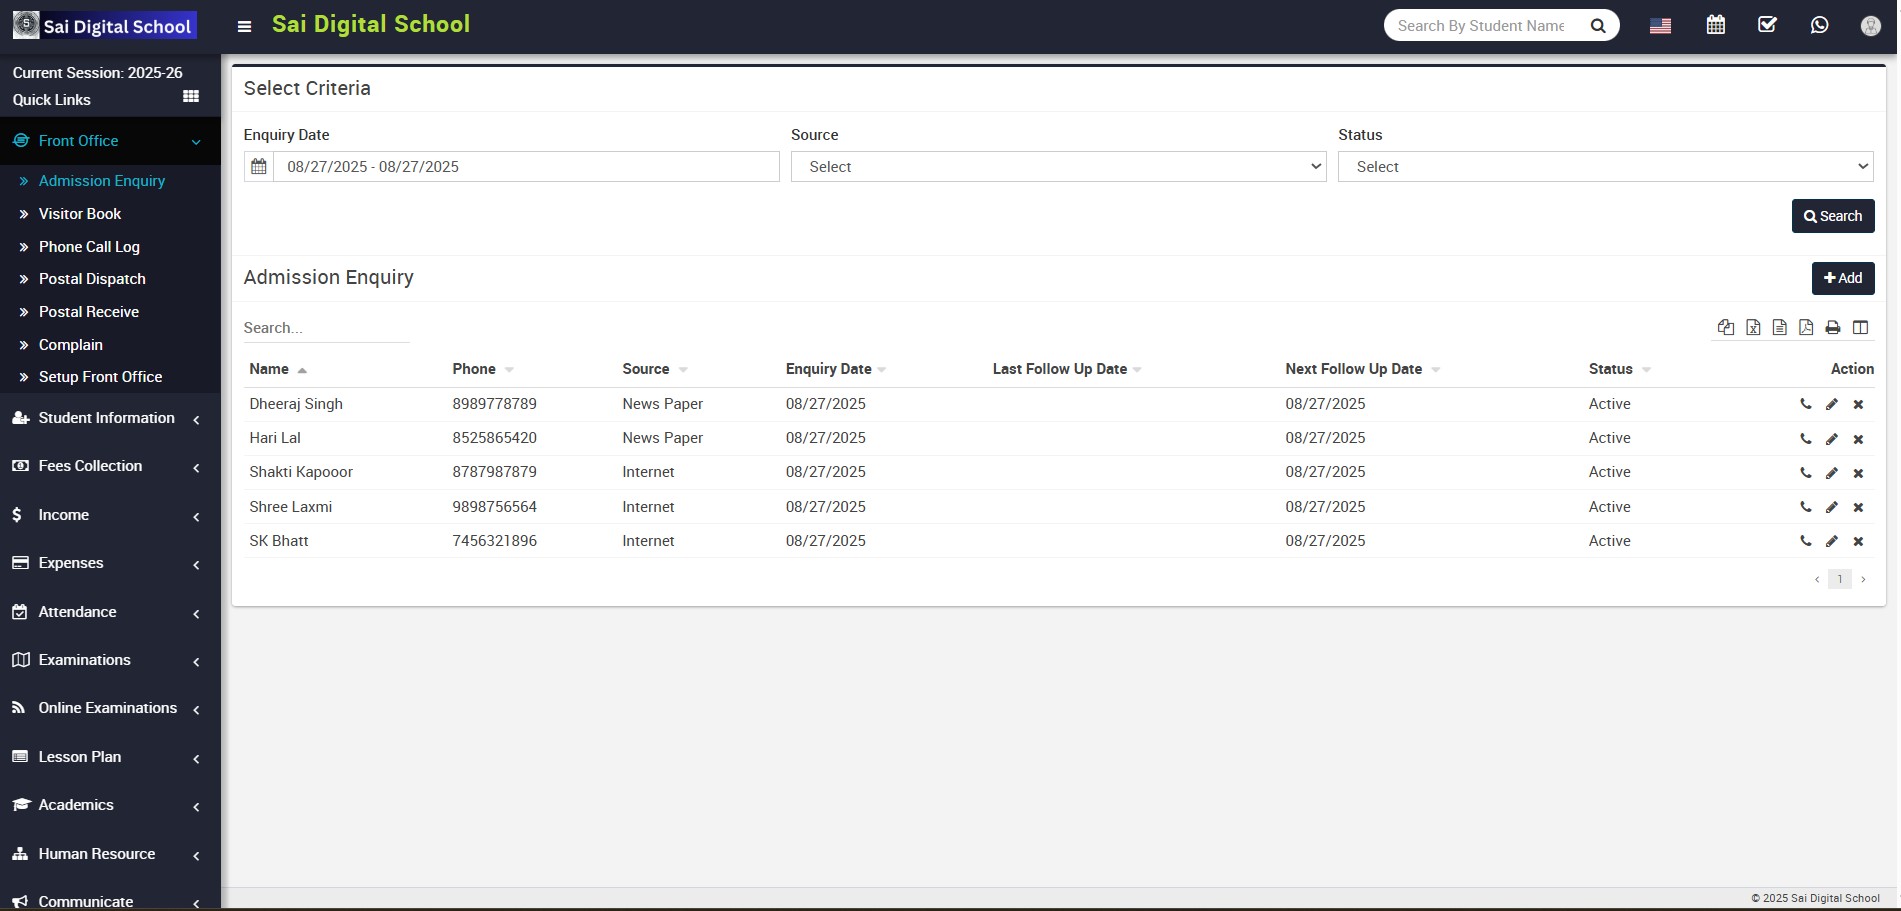Toggle sidebar with hamburger menu
The image size is (1901, 911).
coord(244,27)
